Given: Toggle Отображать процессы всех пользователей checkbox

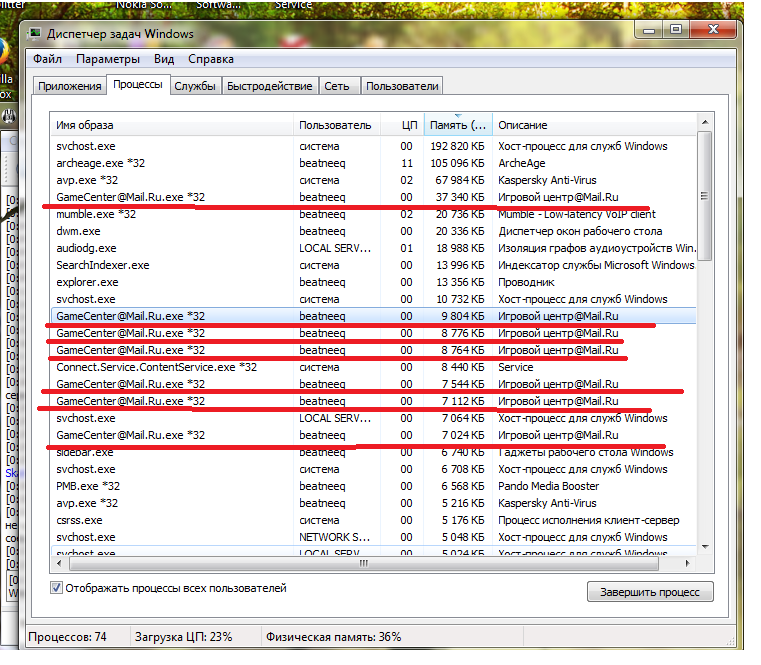Looking at the screenshot, I should point(56,588).
